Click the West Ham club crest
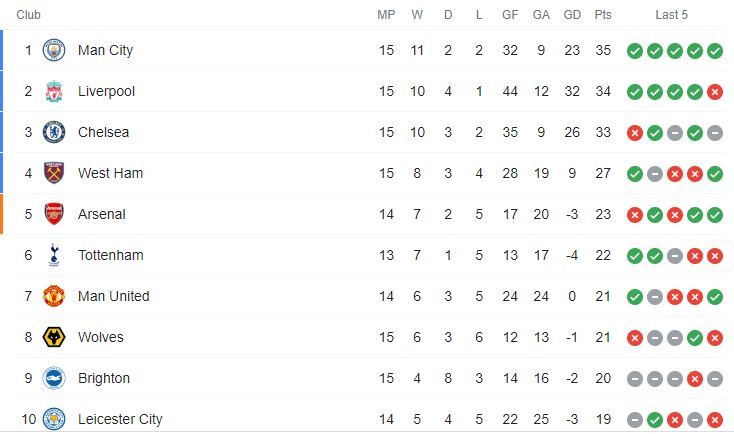Screen dimensions: 734x434 click(53, 173)
